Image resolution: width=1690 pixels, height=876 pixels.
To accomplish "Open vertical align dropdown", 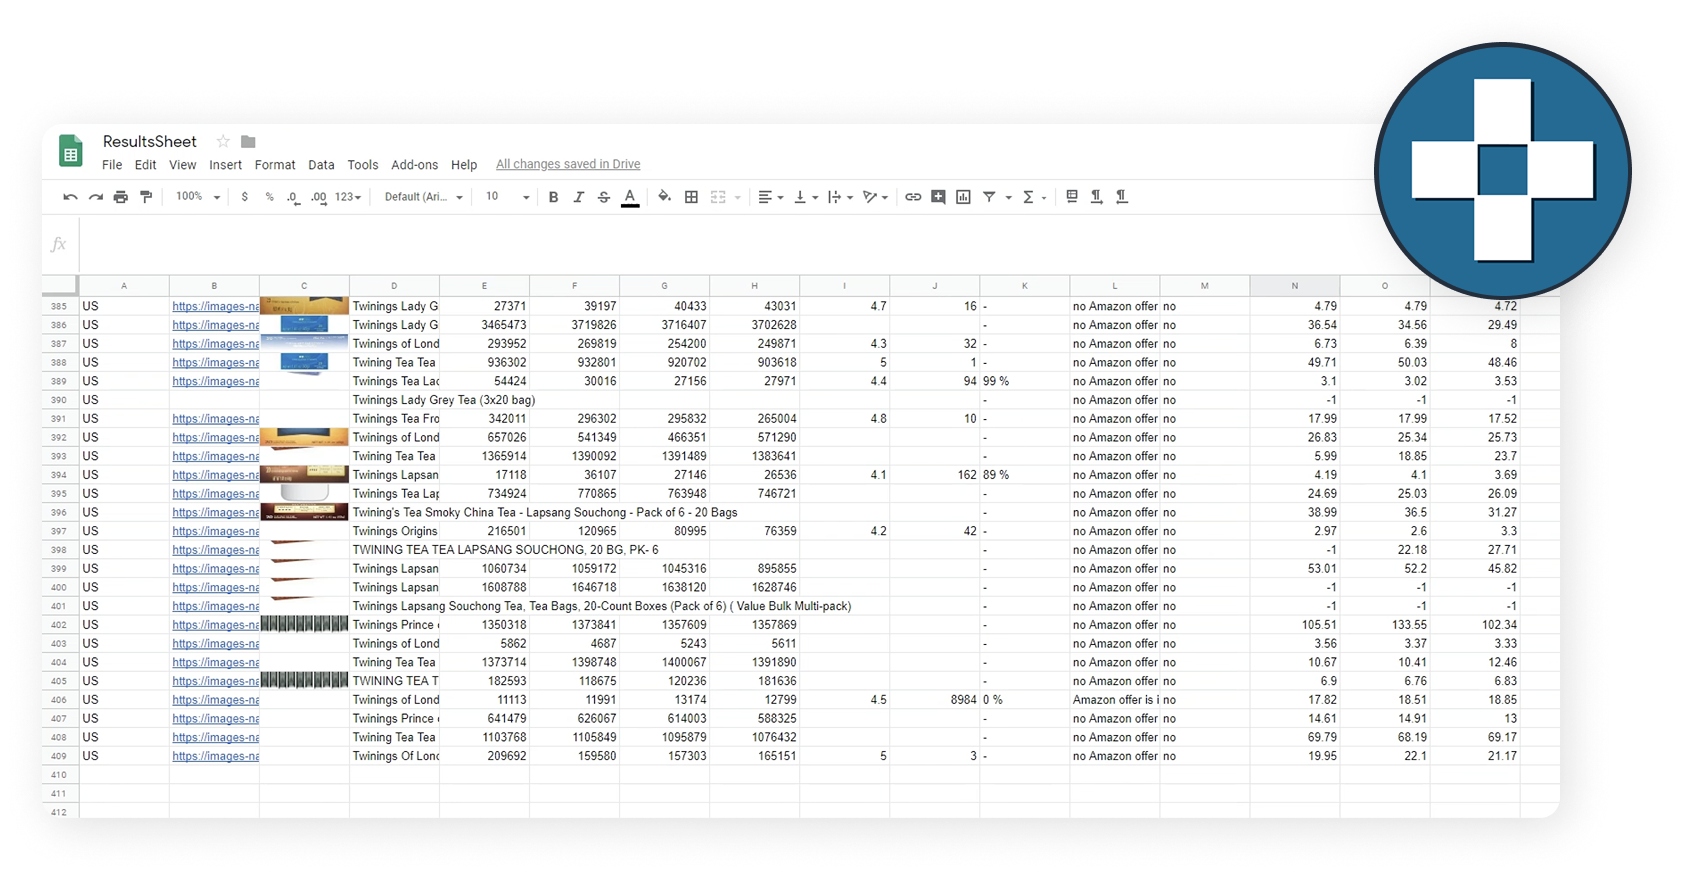I will tap(805, 197).
